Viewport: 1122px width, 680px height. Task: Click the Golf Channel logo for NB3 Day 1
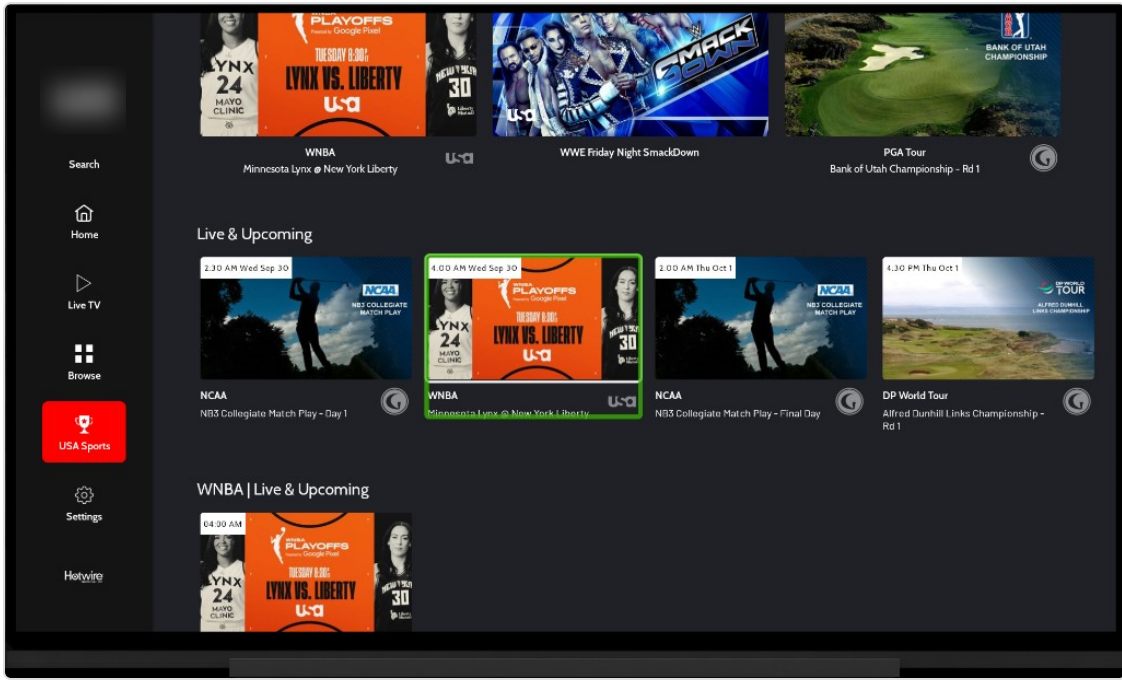pyautogui.click(x=394, y=402)
